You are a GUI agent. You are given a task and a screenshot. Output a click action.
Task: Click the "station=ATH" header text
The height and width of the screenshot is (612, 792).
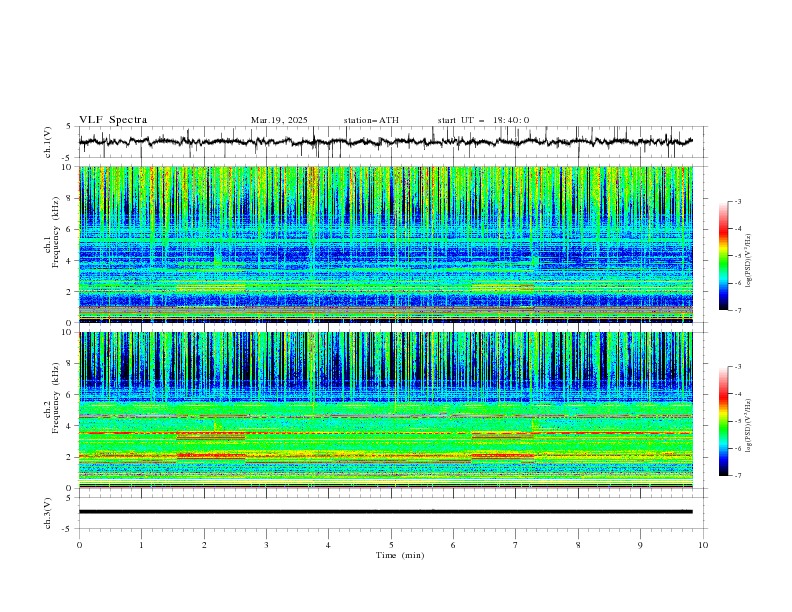371,120
